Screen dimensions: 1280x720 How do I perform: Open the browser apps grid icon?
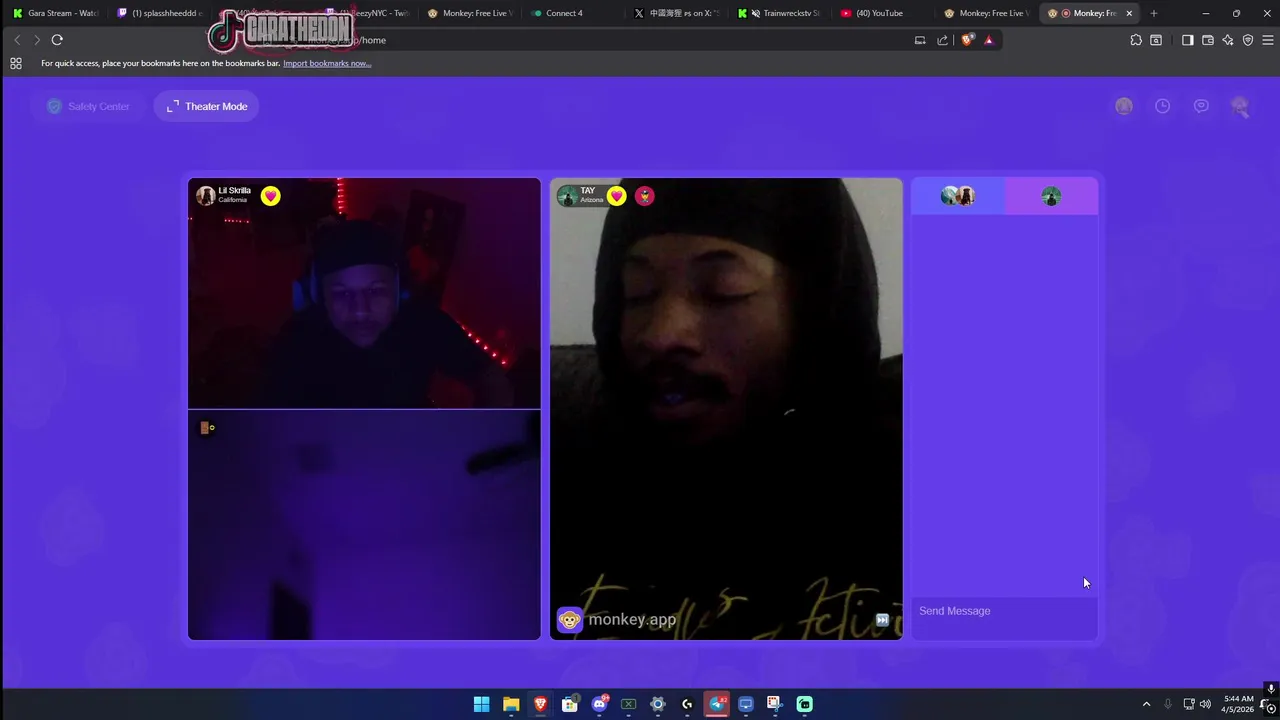[16, 63]
